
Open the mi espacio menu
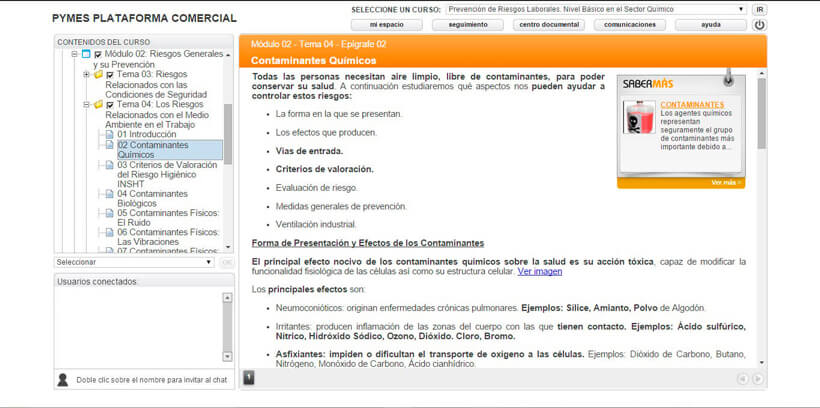(x=387, y=25)
